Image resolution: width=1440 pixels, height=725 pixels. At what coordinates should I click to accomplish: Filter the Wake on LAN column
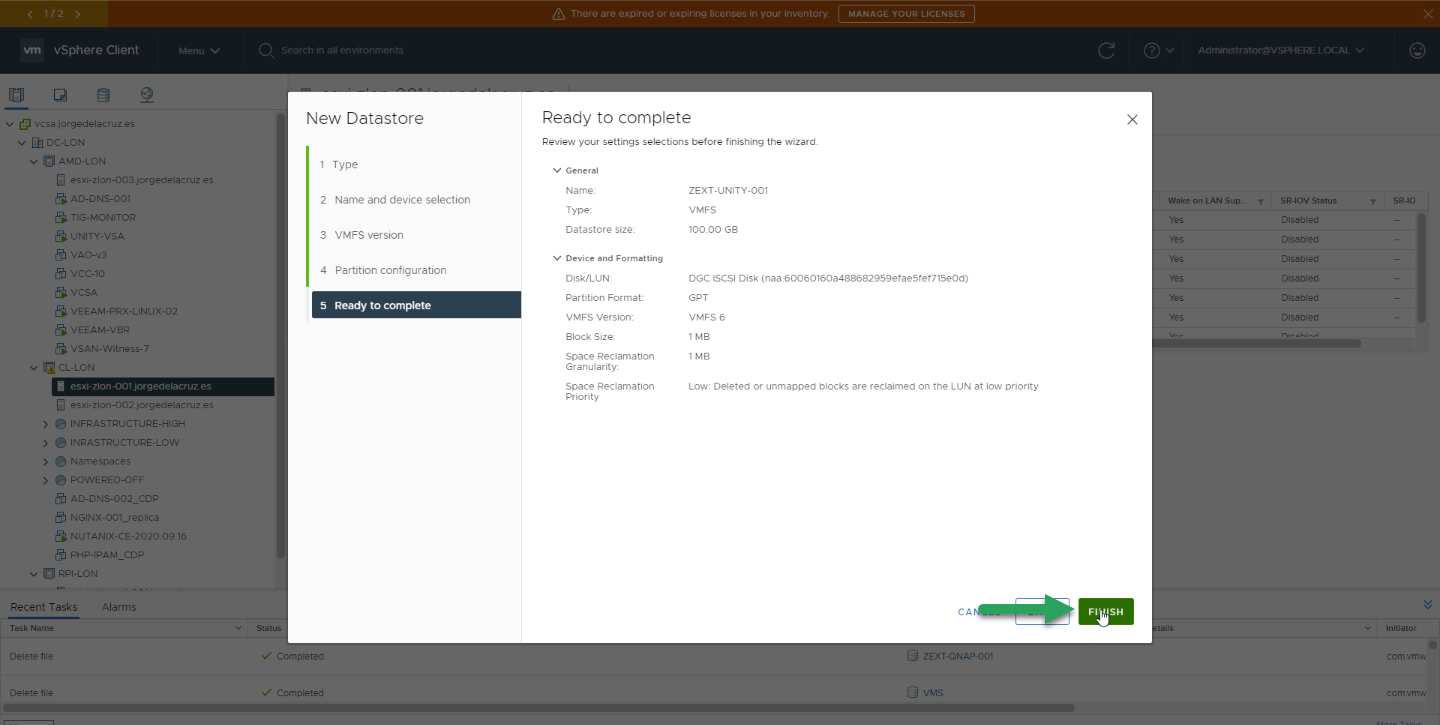[x=1261, y=201]
